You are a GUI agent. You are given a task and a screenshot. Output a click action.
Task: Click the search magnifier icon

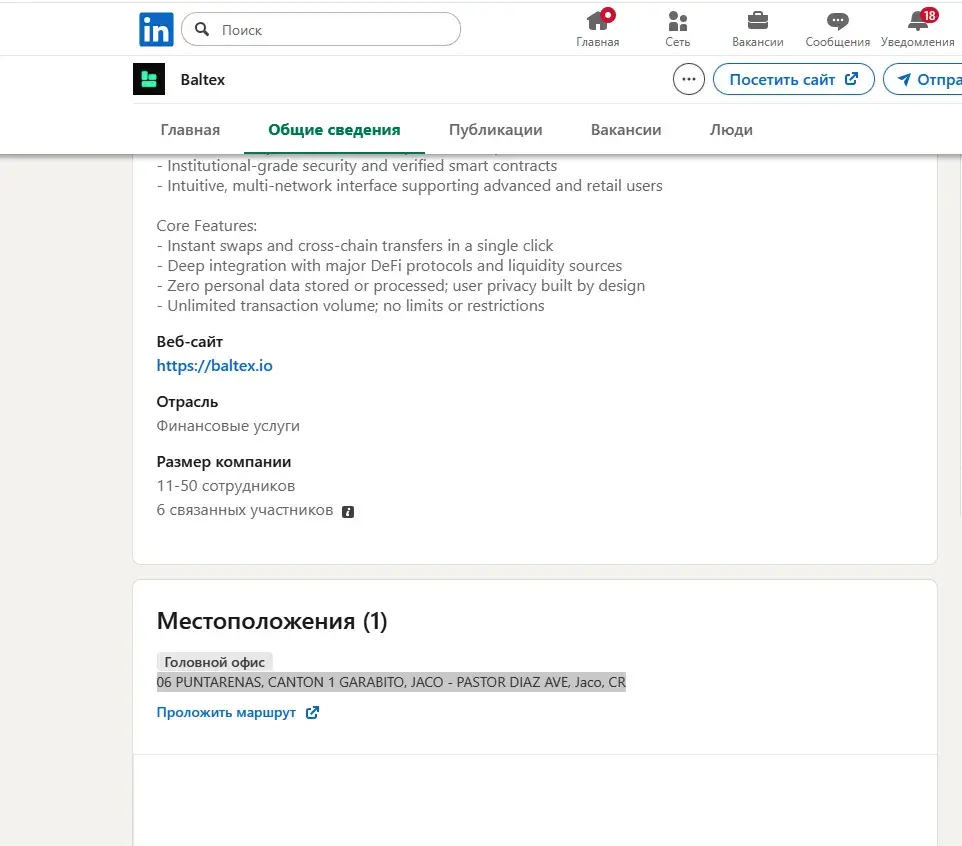click(202, 29)
